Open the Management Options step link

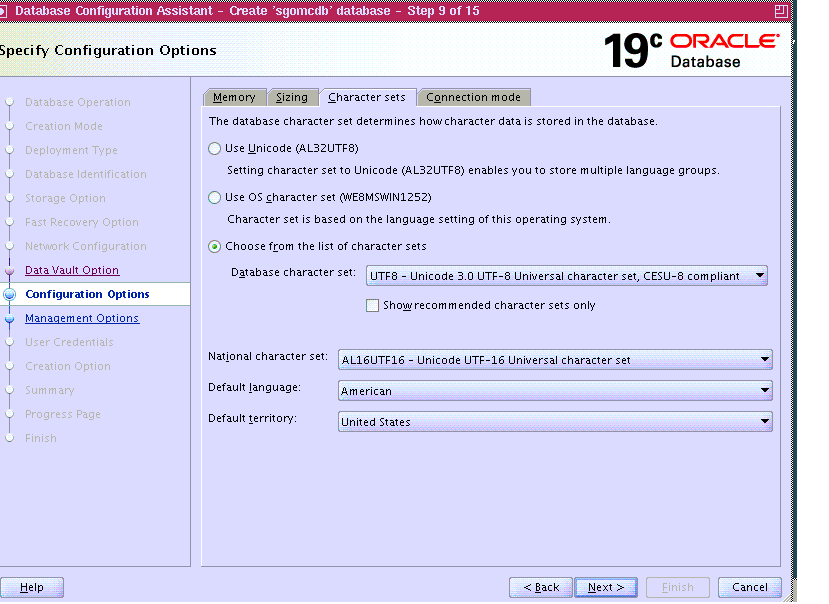[x=82, y=319]
